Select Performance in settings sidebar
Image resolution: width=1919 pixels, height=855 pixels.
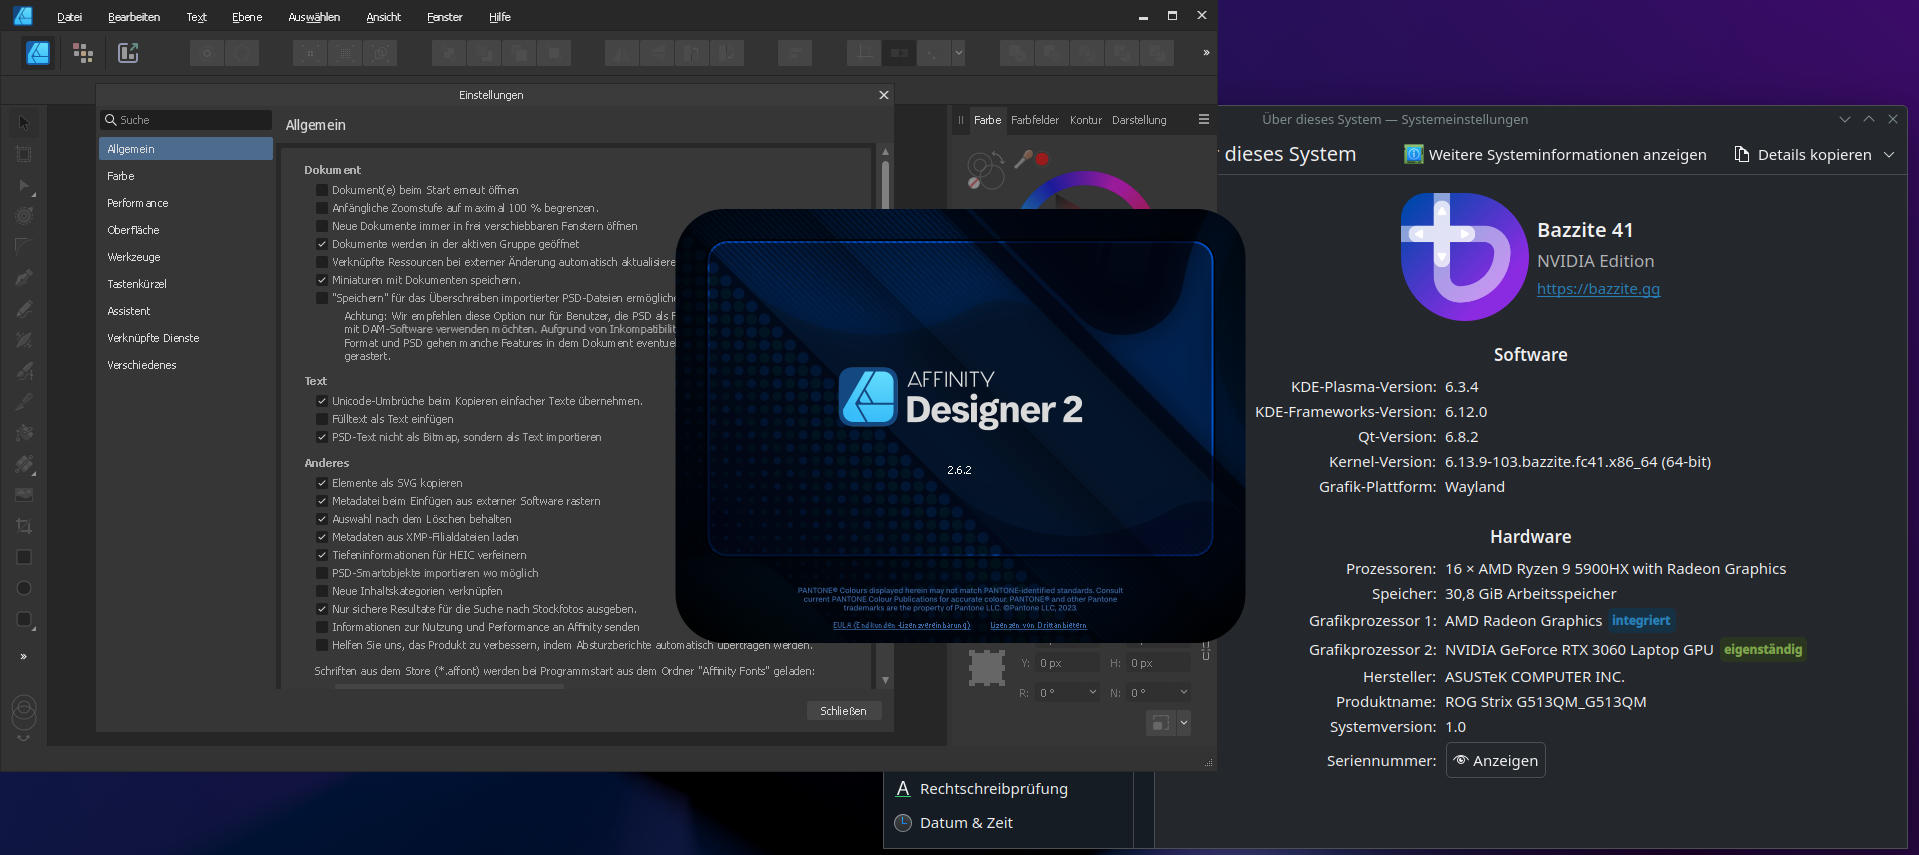[x=186, y=203]
